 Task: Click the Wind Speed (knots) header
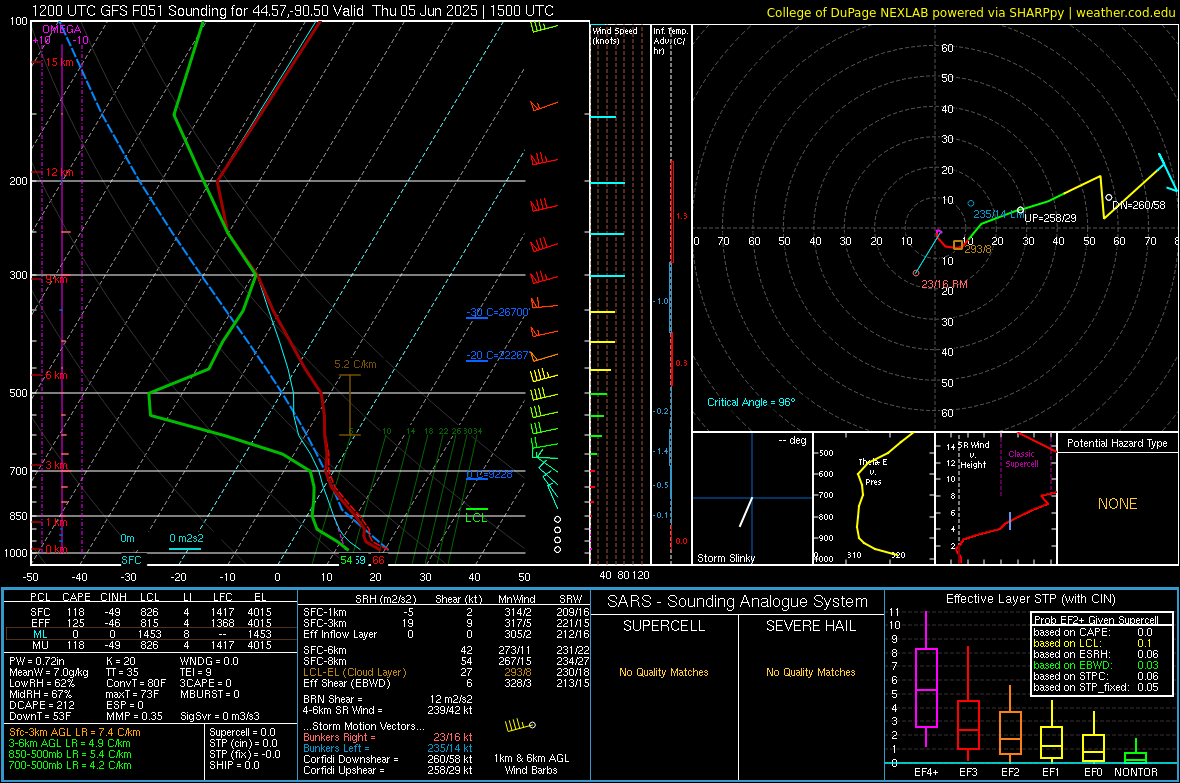615,35
